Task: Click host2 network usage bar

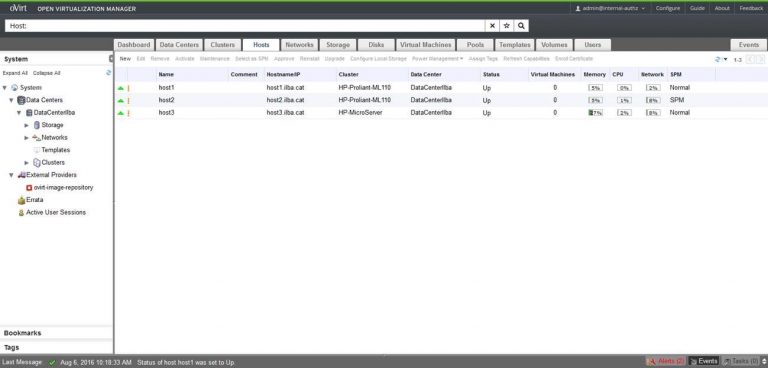Action: [653, 100]
